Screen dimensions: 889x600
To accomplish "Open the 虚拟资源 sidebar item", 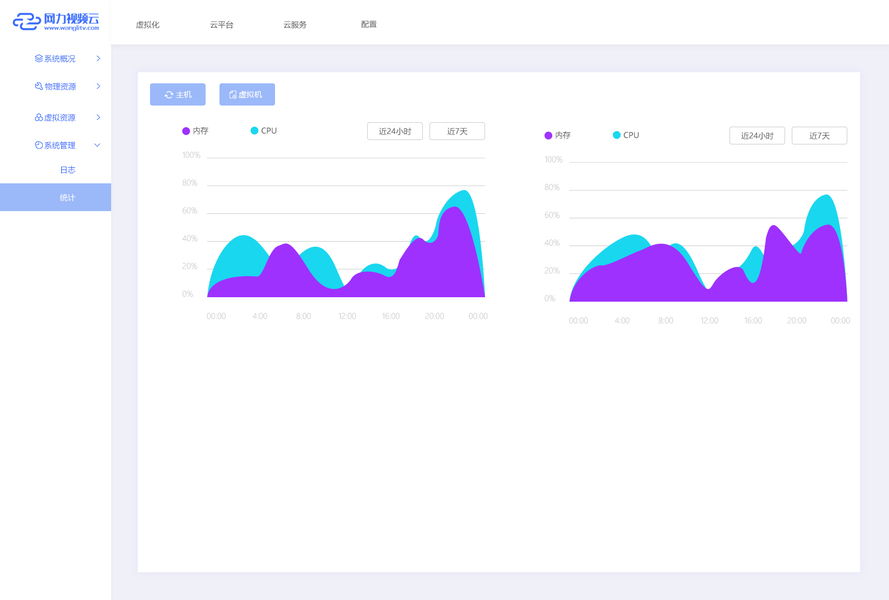I will tap(56, 117).
